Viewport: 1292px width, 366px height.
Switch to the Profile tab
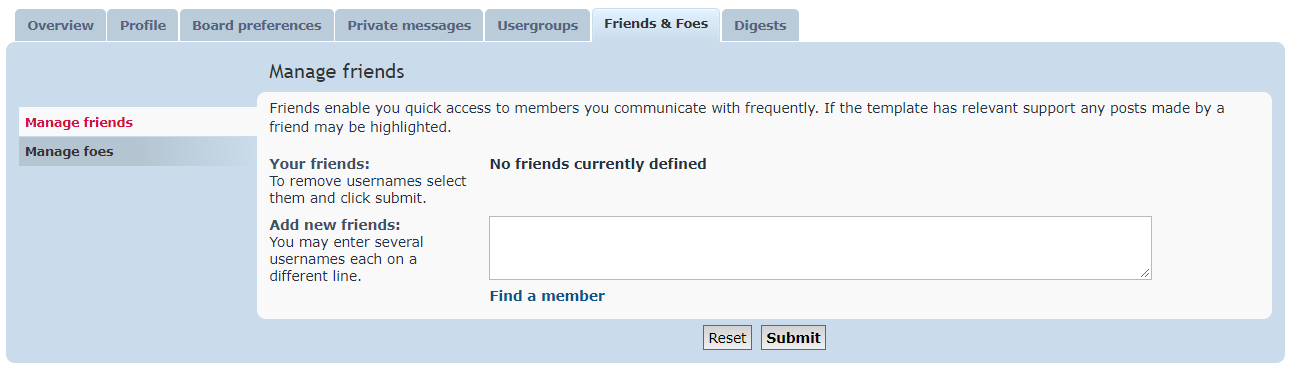(143, 25)
